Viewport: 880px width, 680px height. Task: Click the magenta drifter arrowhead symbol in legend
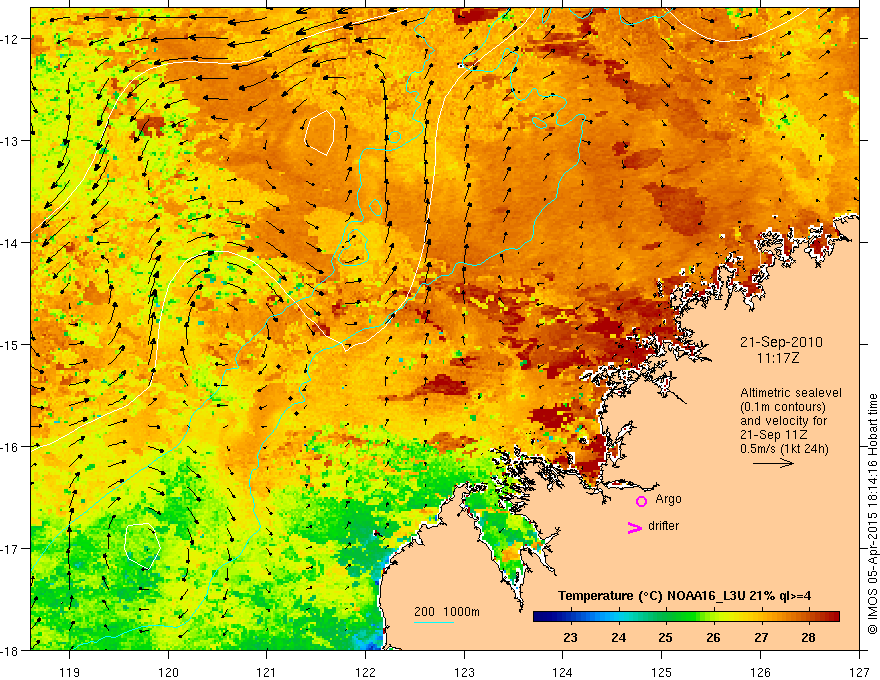pyautogui.click(x=634, y=528)
